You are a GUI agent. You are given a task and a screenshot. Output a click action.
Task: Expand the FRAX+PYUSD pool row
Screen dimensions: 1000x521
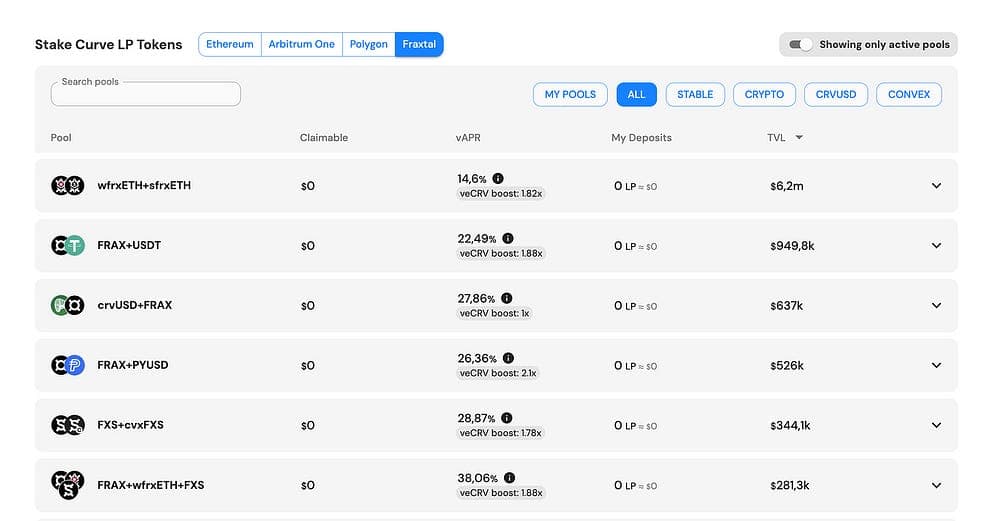[936, 365]
